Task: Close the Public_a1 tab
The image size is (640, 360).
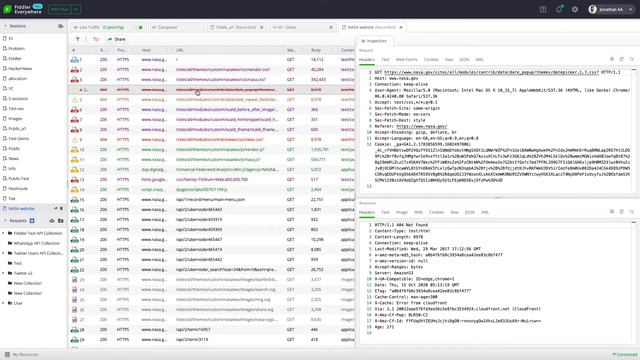Action: click(262, 27)
